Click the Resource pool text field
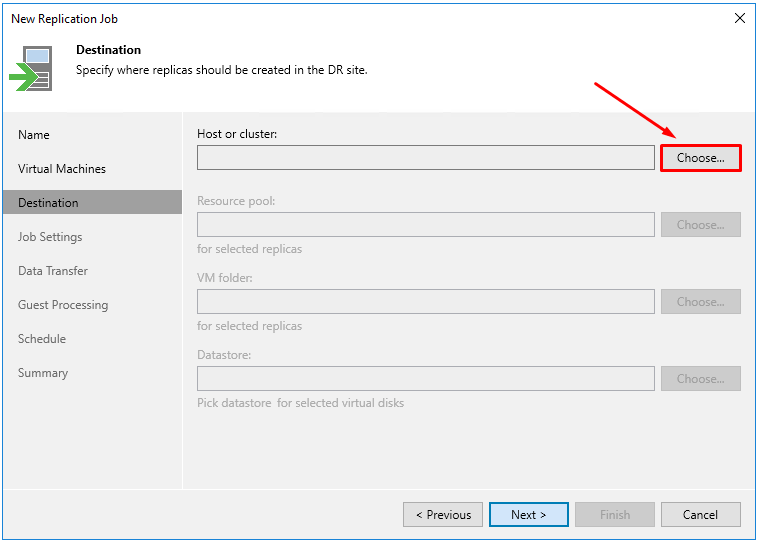760x543 pixels. click(426, 224)
